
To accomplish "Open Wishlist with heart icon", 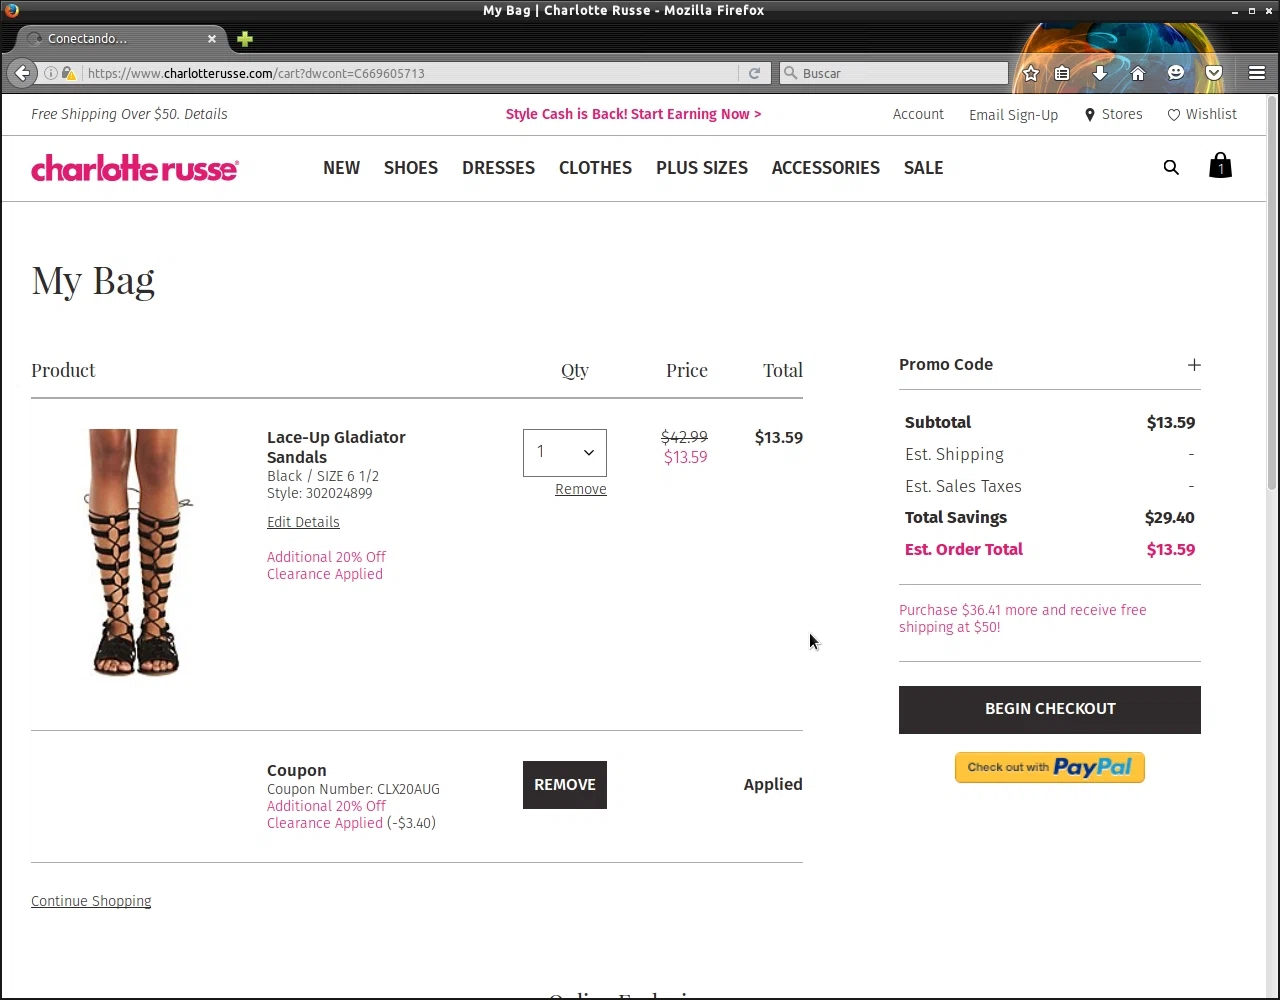I will pyautogui.click(x=1202, y=114).
